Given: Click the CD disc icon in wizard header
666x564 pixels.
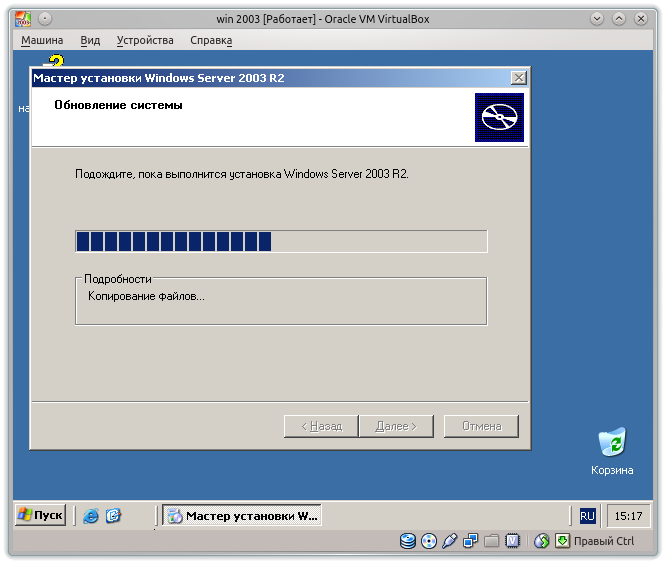Looking at the screenshot, I should [499, 117].
